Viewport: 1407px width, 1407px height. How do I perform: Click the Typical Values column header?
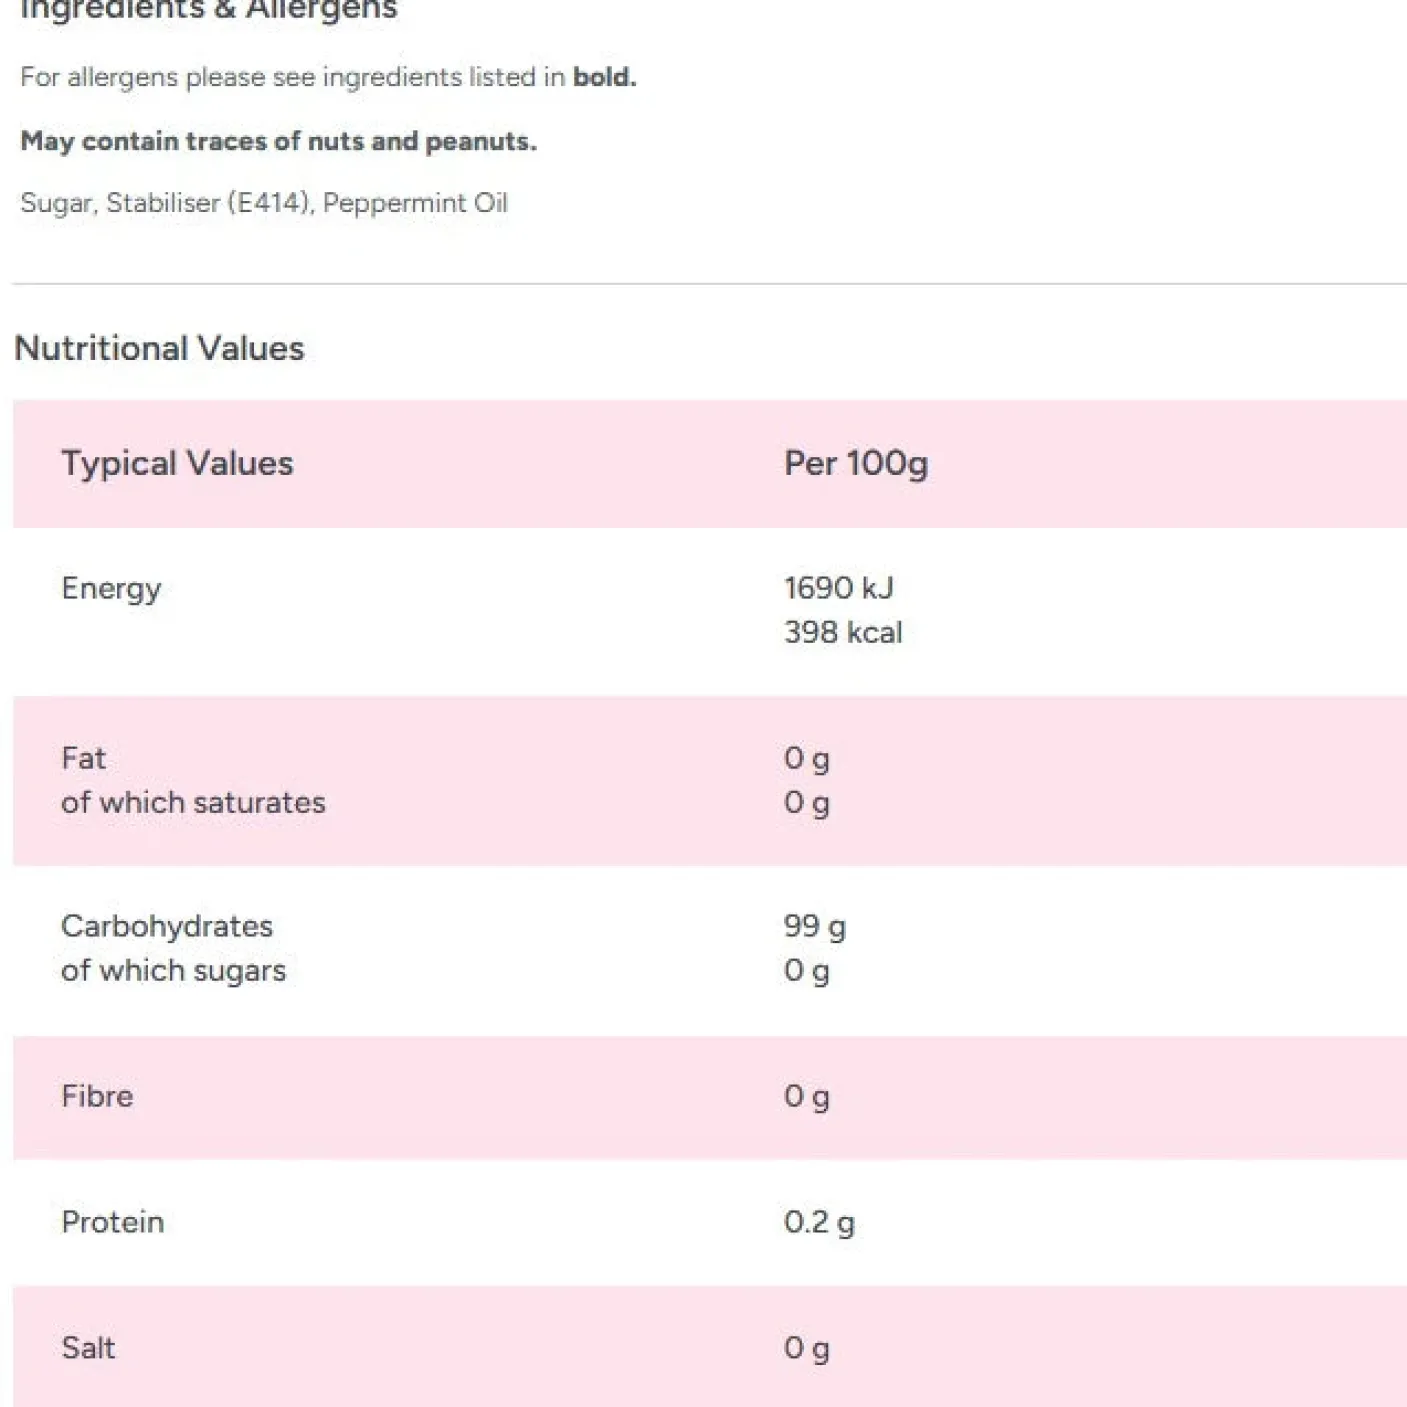pos(177,463)
